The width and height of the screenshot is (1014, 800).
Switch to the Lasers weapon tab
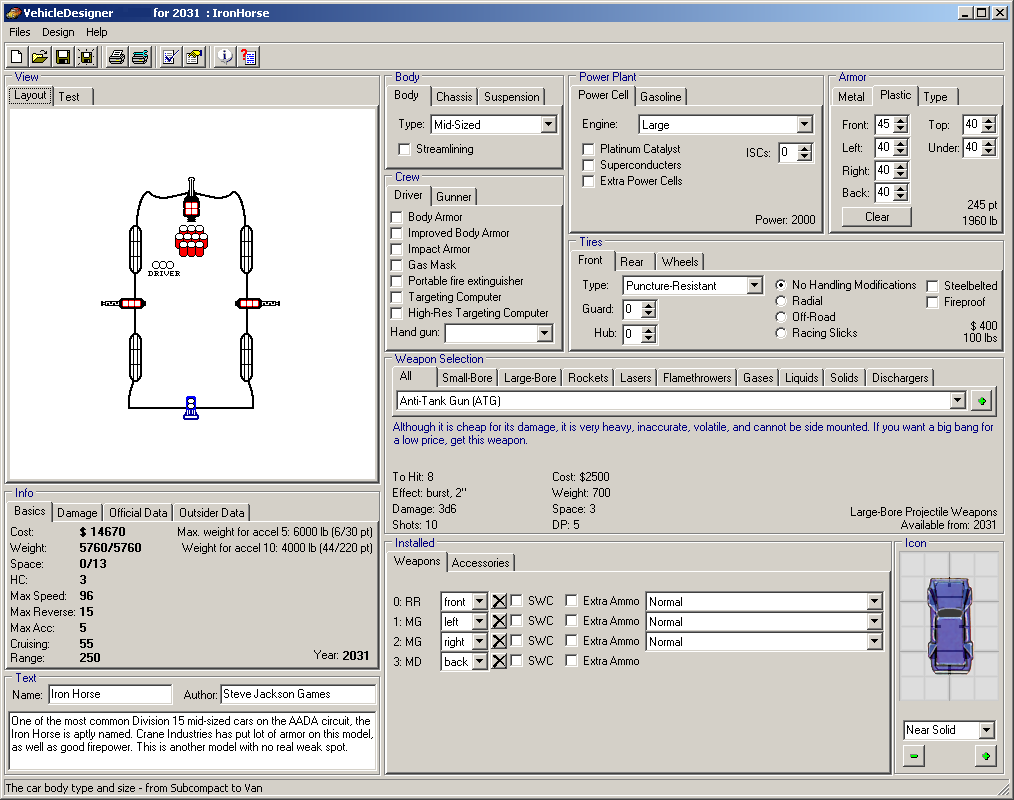click(634, 377)
